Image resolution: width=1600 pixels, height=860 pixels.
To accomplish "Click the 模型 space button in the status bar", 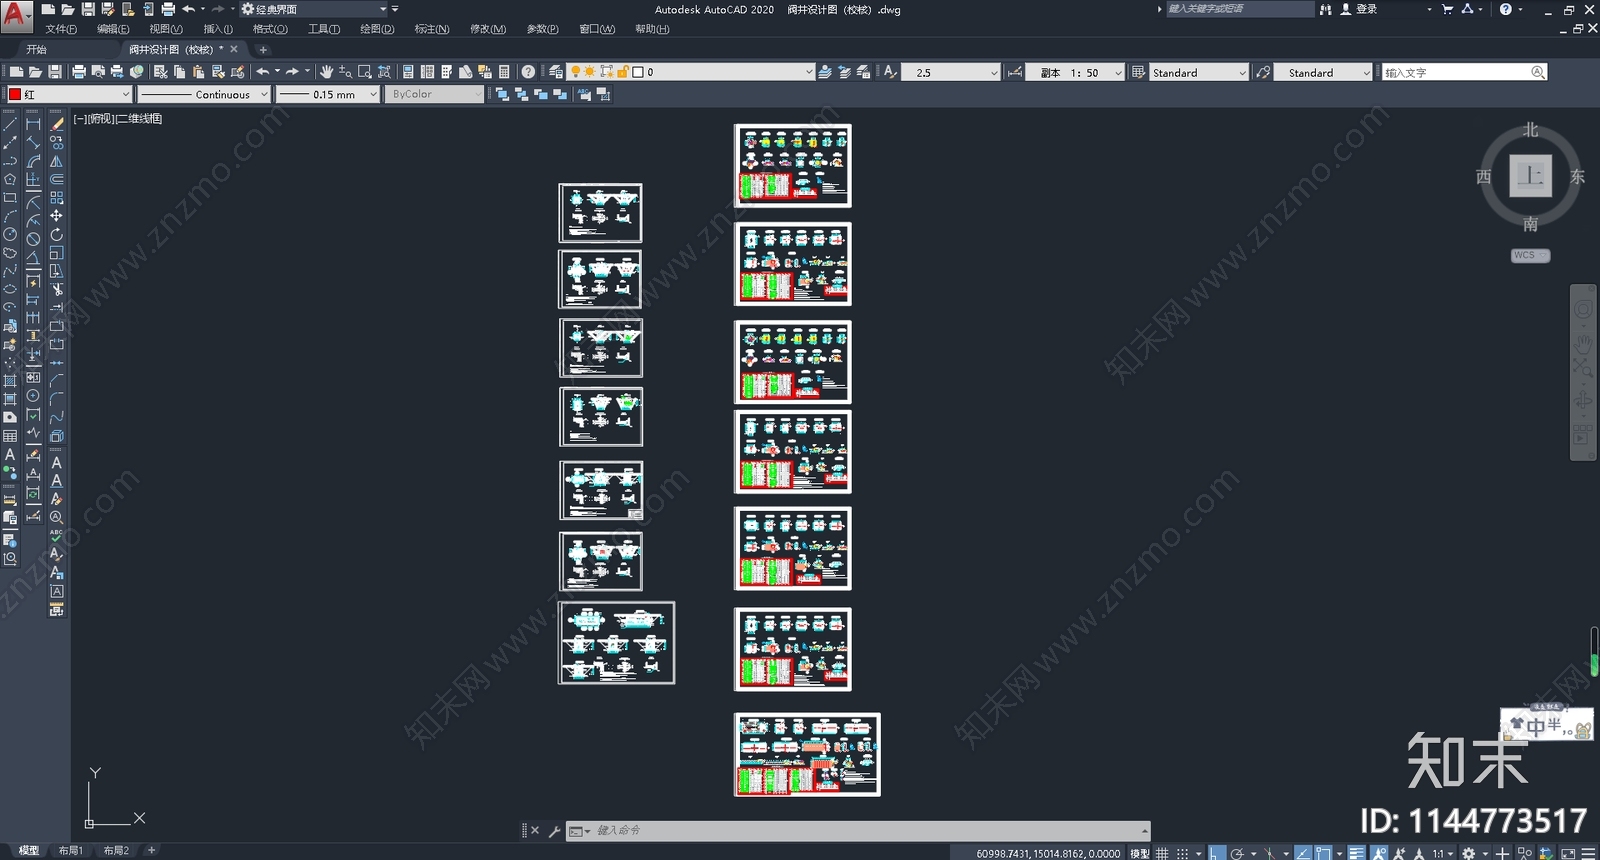I will (x=1140, y=853).
